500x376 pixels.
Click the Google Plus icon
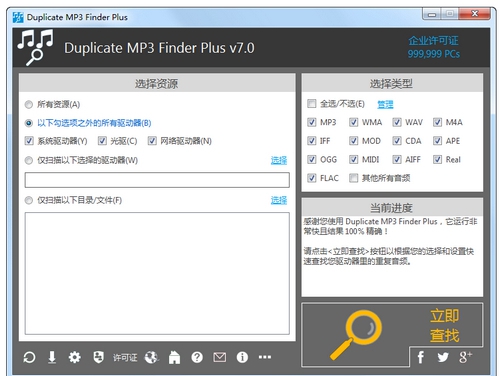point(465,357)
